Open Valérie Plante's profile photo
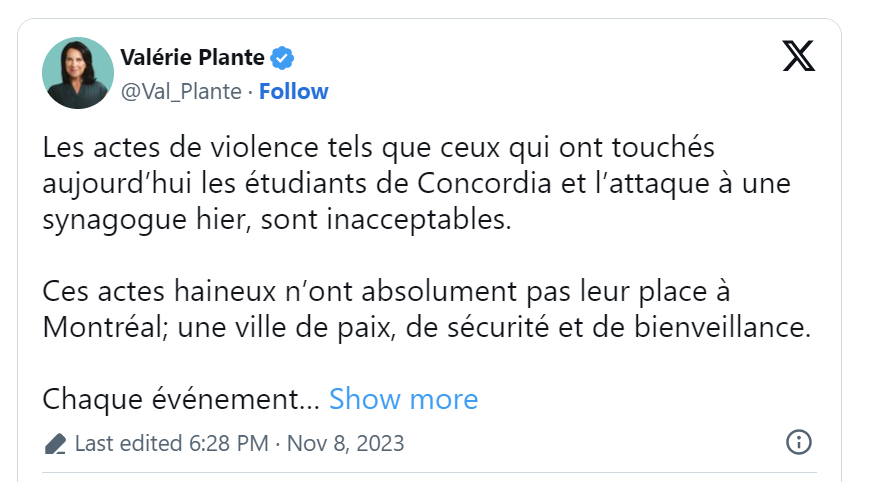This screenshot has height=482, width=870. [x=78, y=73]
